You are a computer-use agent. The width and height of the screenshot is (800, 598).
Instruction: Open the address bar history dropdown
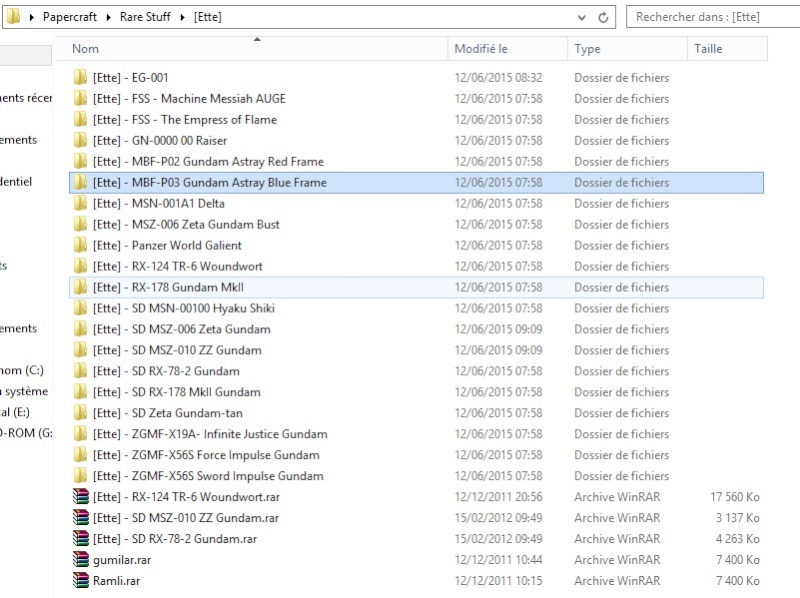click(581, 17)
